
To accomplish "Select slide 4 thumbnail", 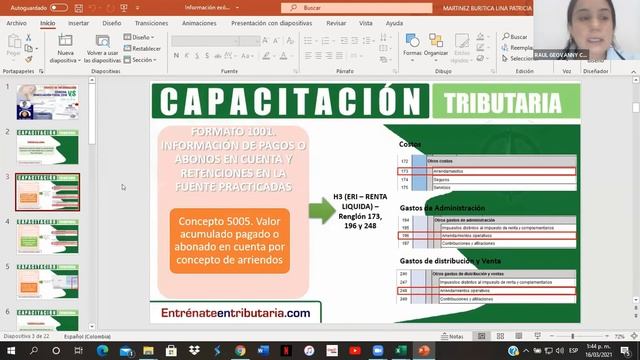I will click(48, 236).
